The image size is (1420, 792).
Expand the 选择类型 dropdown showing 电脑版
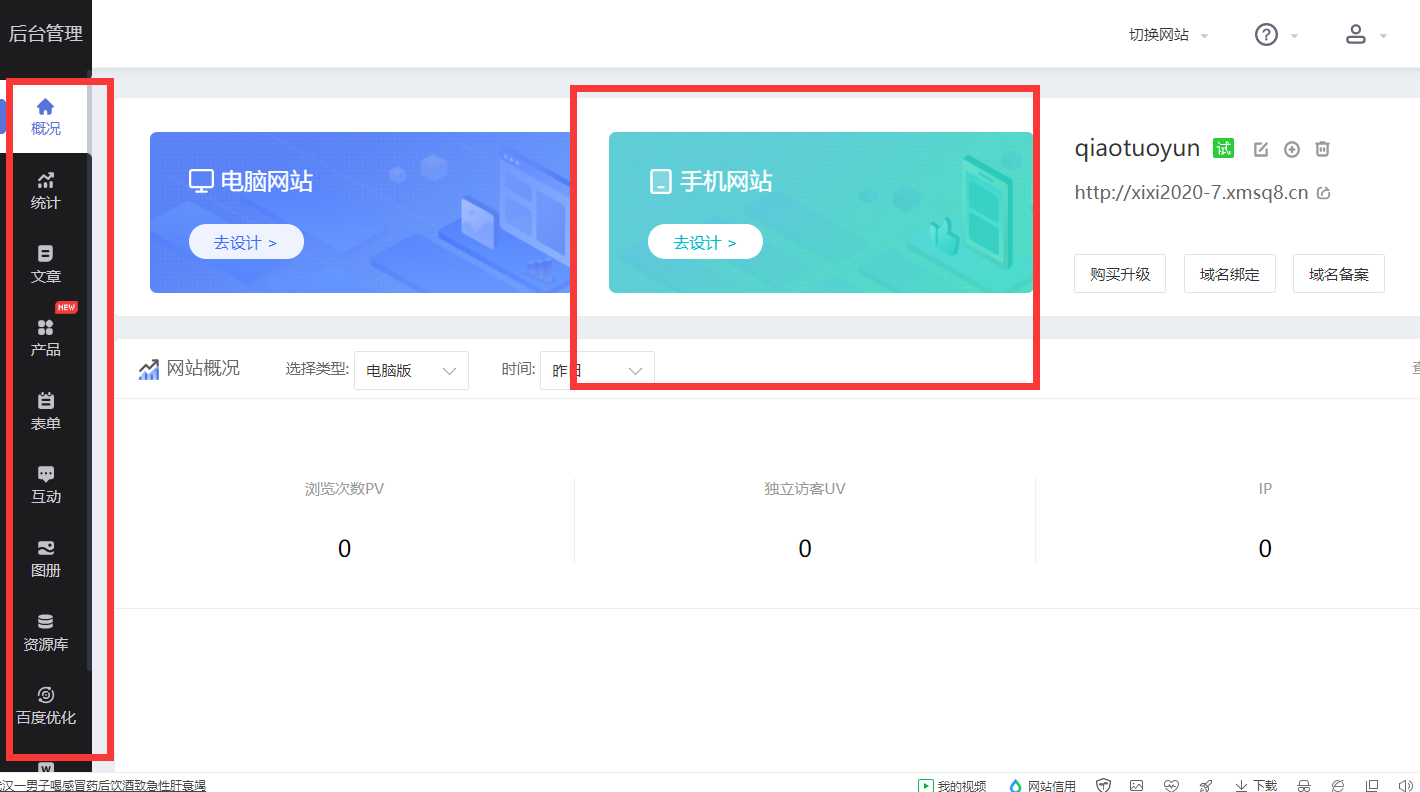coord(410,370)
